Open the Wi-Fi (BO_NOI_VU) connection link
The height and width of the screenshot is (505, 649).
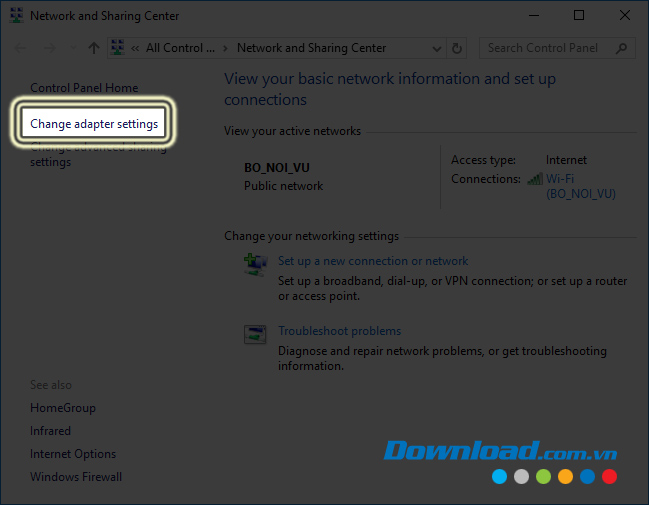click(x=580, y=187)
